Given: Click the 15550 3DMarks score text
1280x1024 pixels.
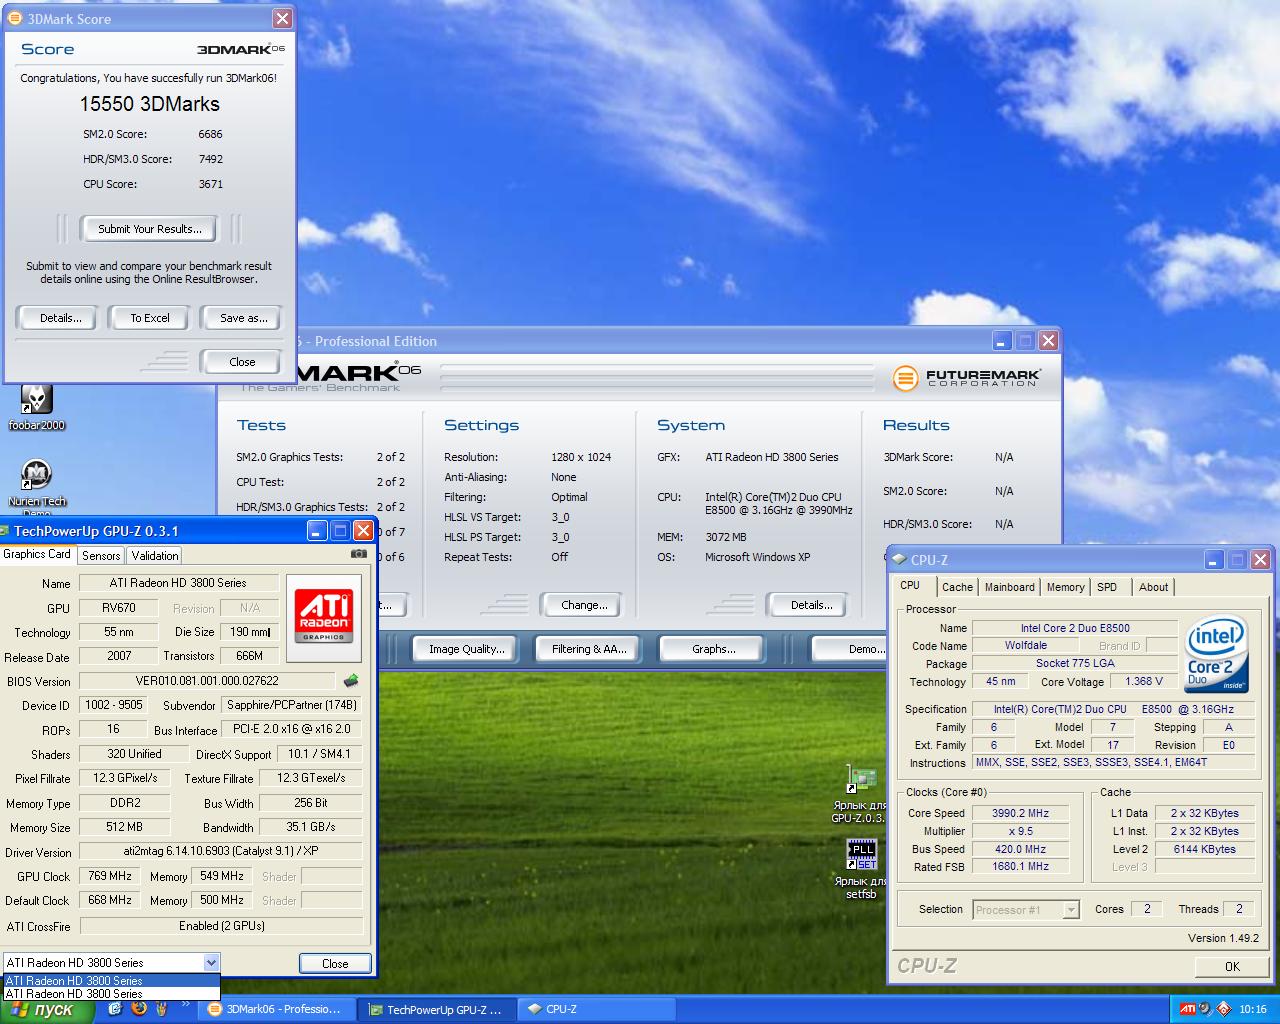Looking at the screenshot, I should [x=150, y=104].
